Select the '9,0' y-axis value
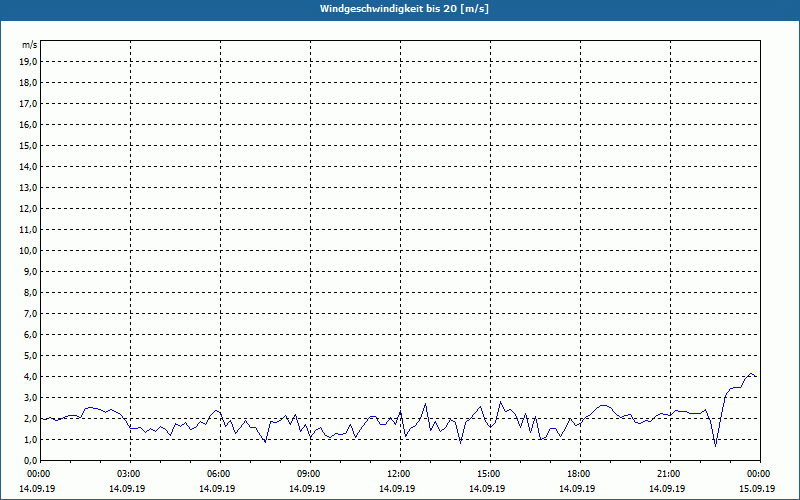The width and height of the screenshot is (800, 500). point(31,271)
